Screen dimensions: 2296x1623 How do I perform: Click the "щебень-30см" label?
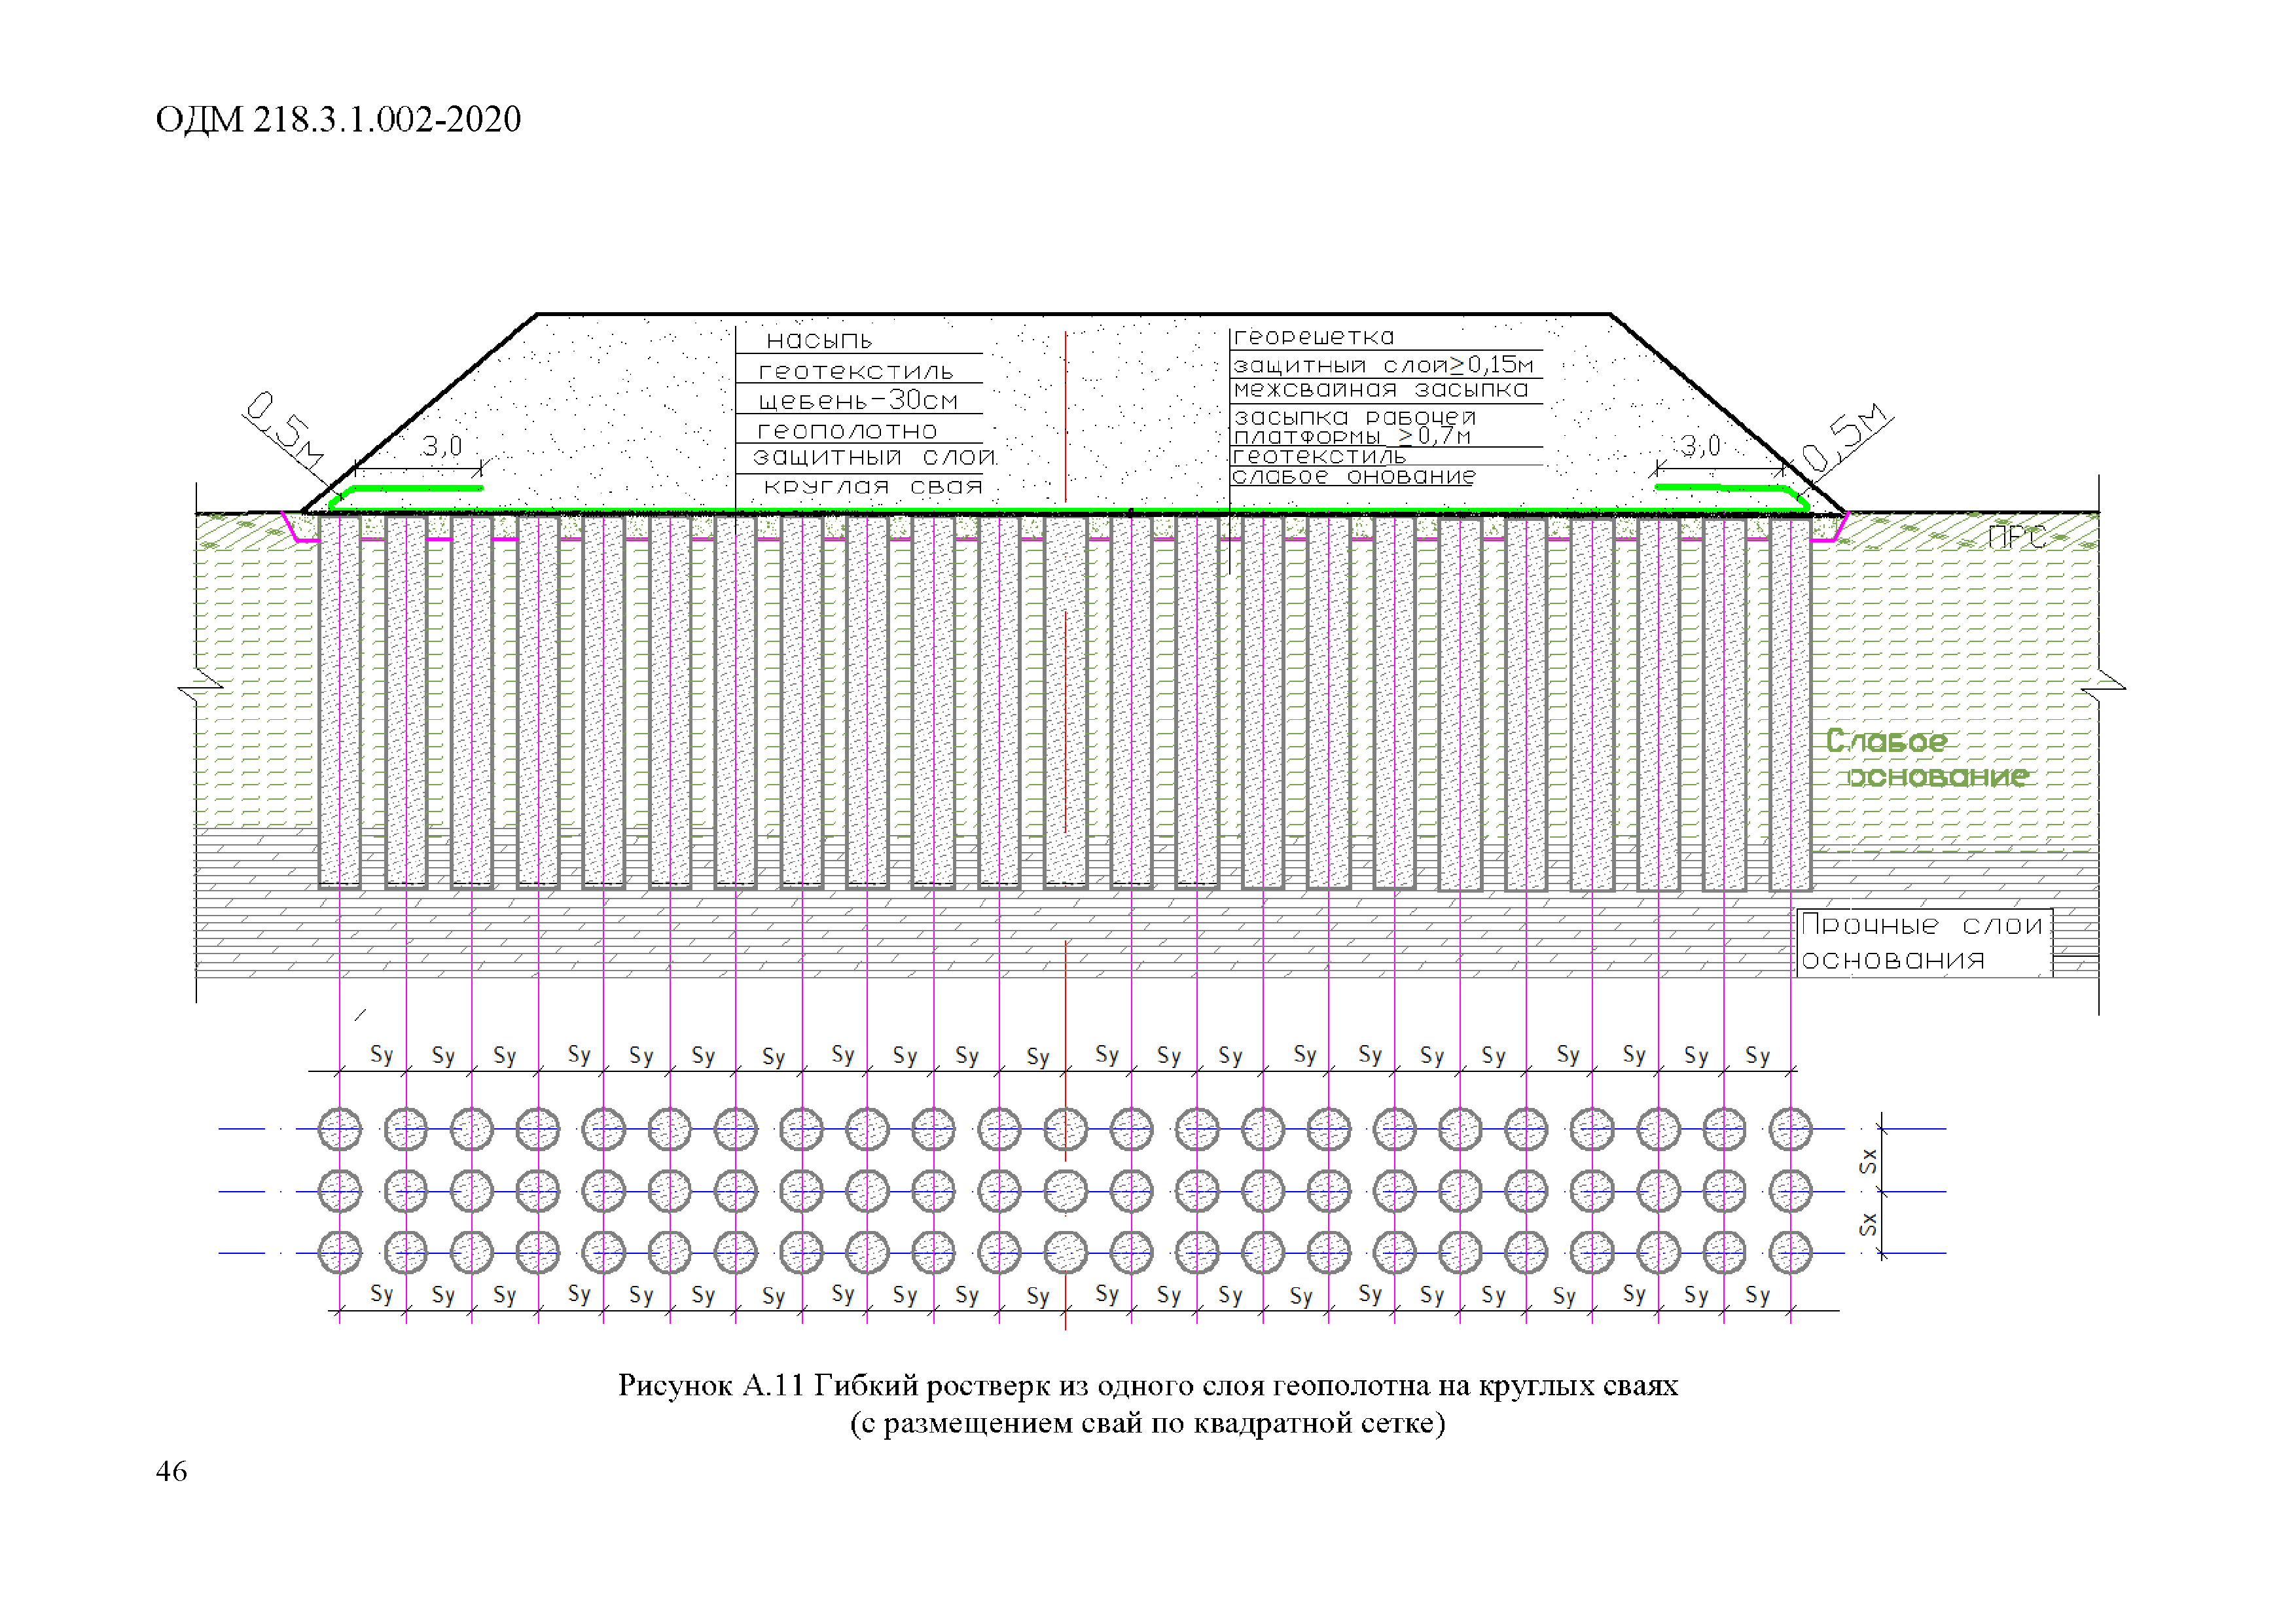click(858, 400)
